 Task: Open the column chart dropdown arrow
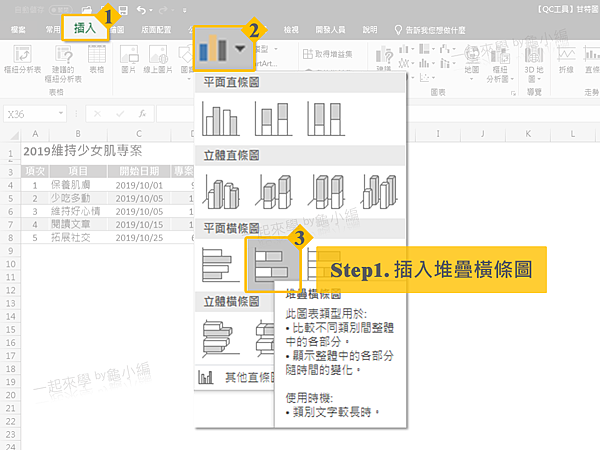240,49
